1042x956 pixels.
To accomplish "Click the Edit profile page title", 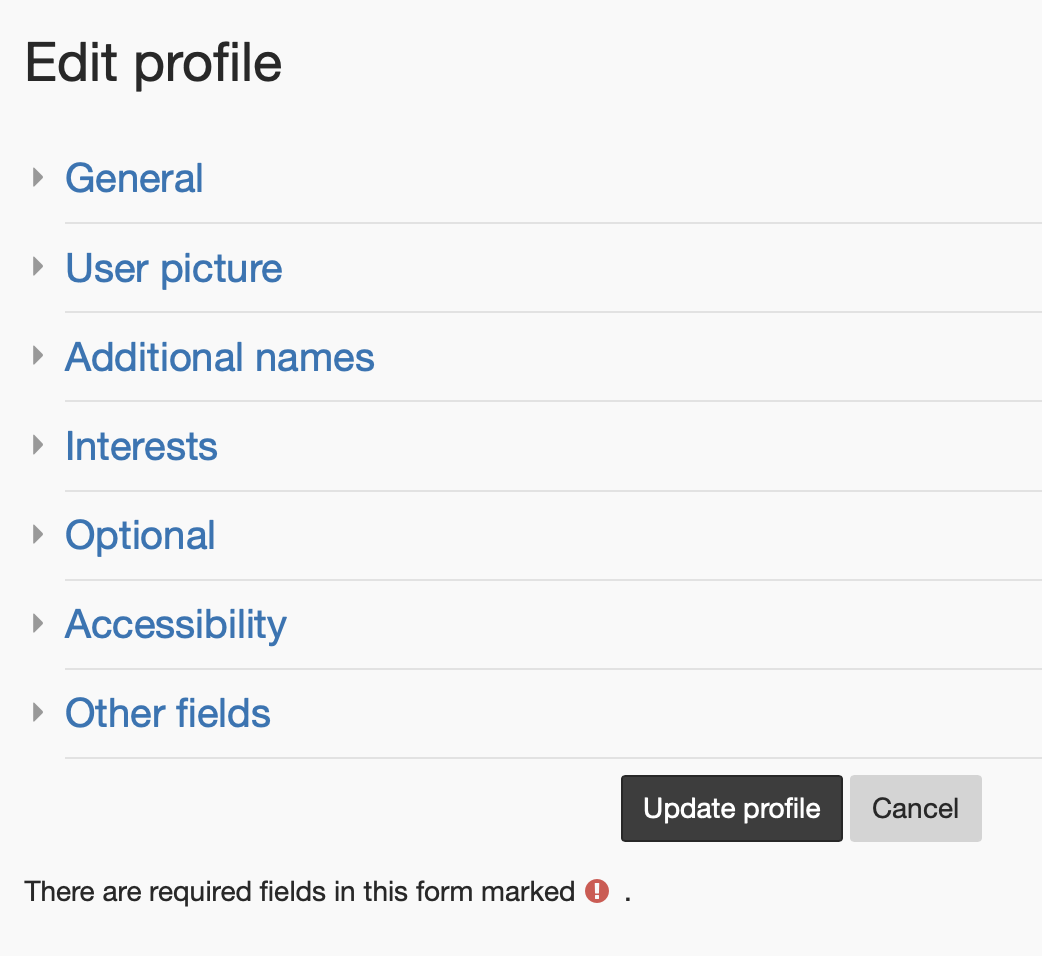I will [x=153, y=62].
